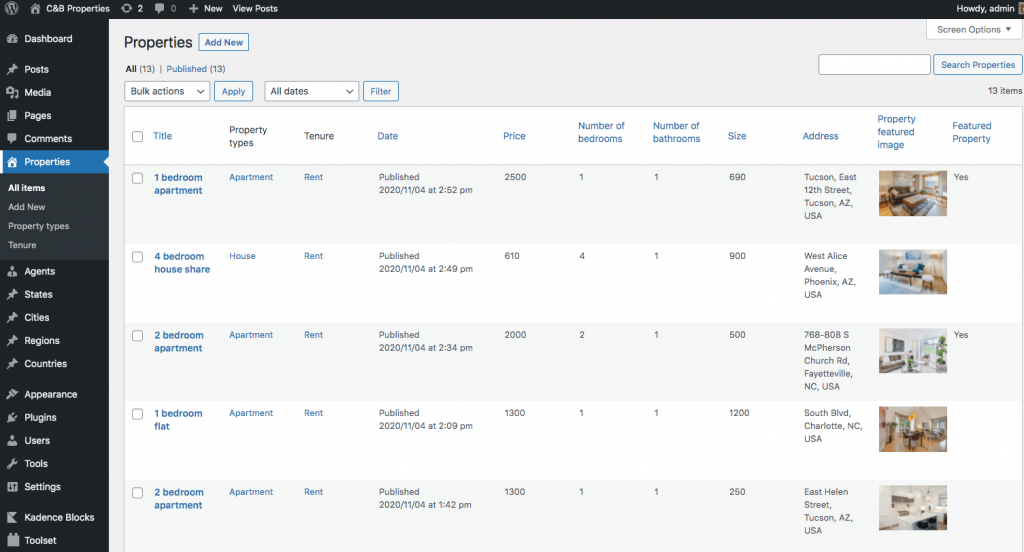This screenshot has height=552, width=1024.
Task: Open the comments bubble icon in admin bar
Action: [x=159, y=8]
